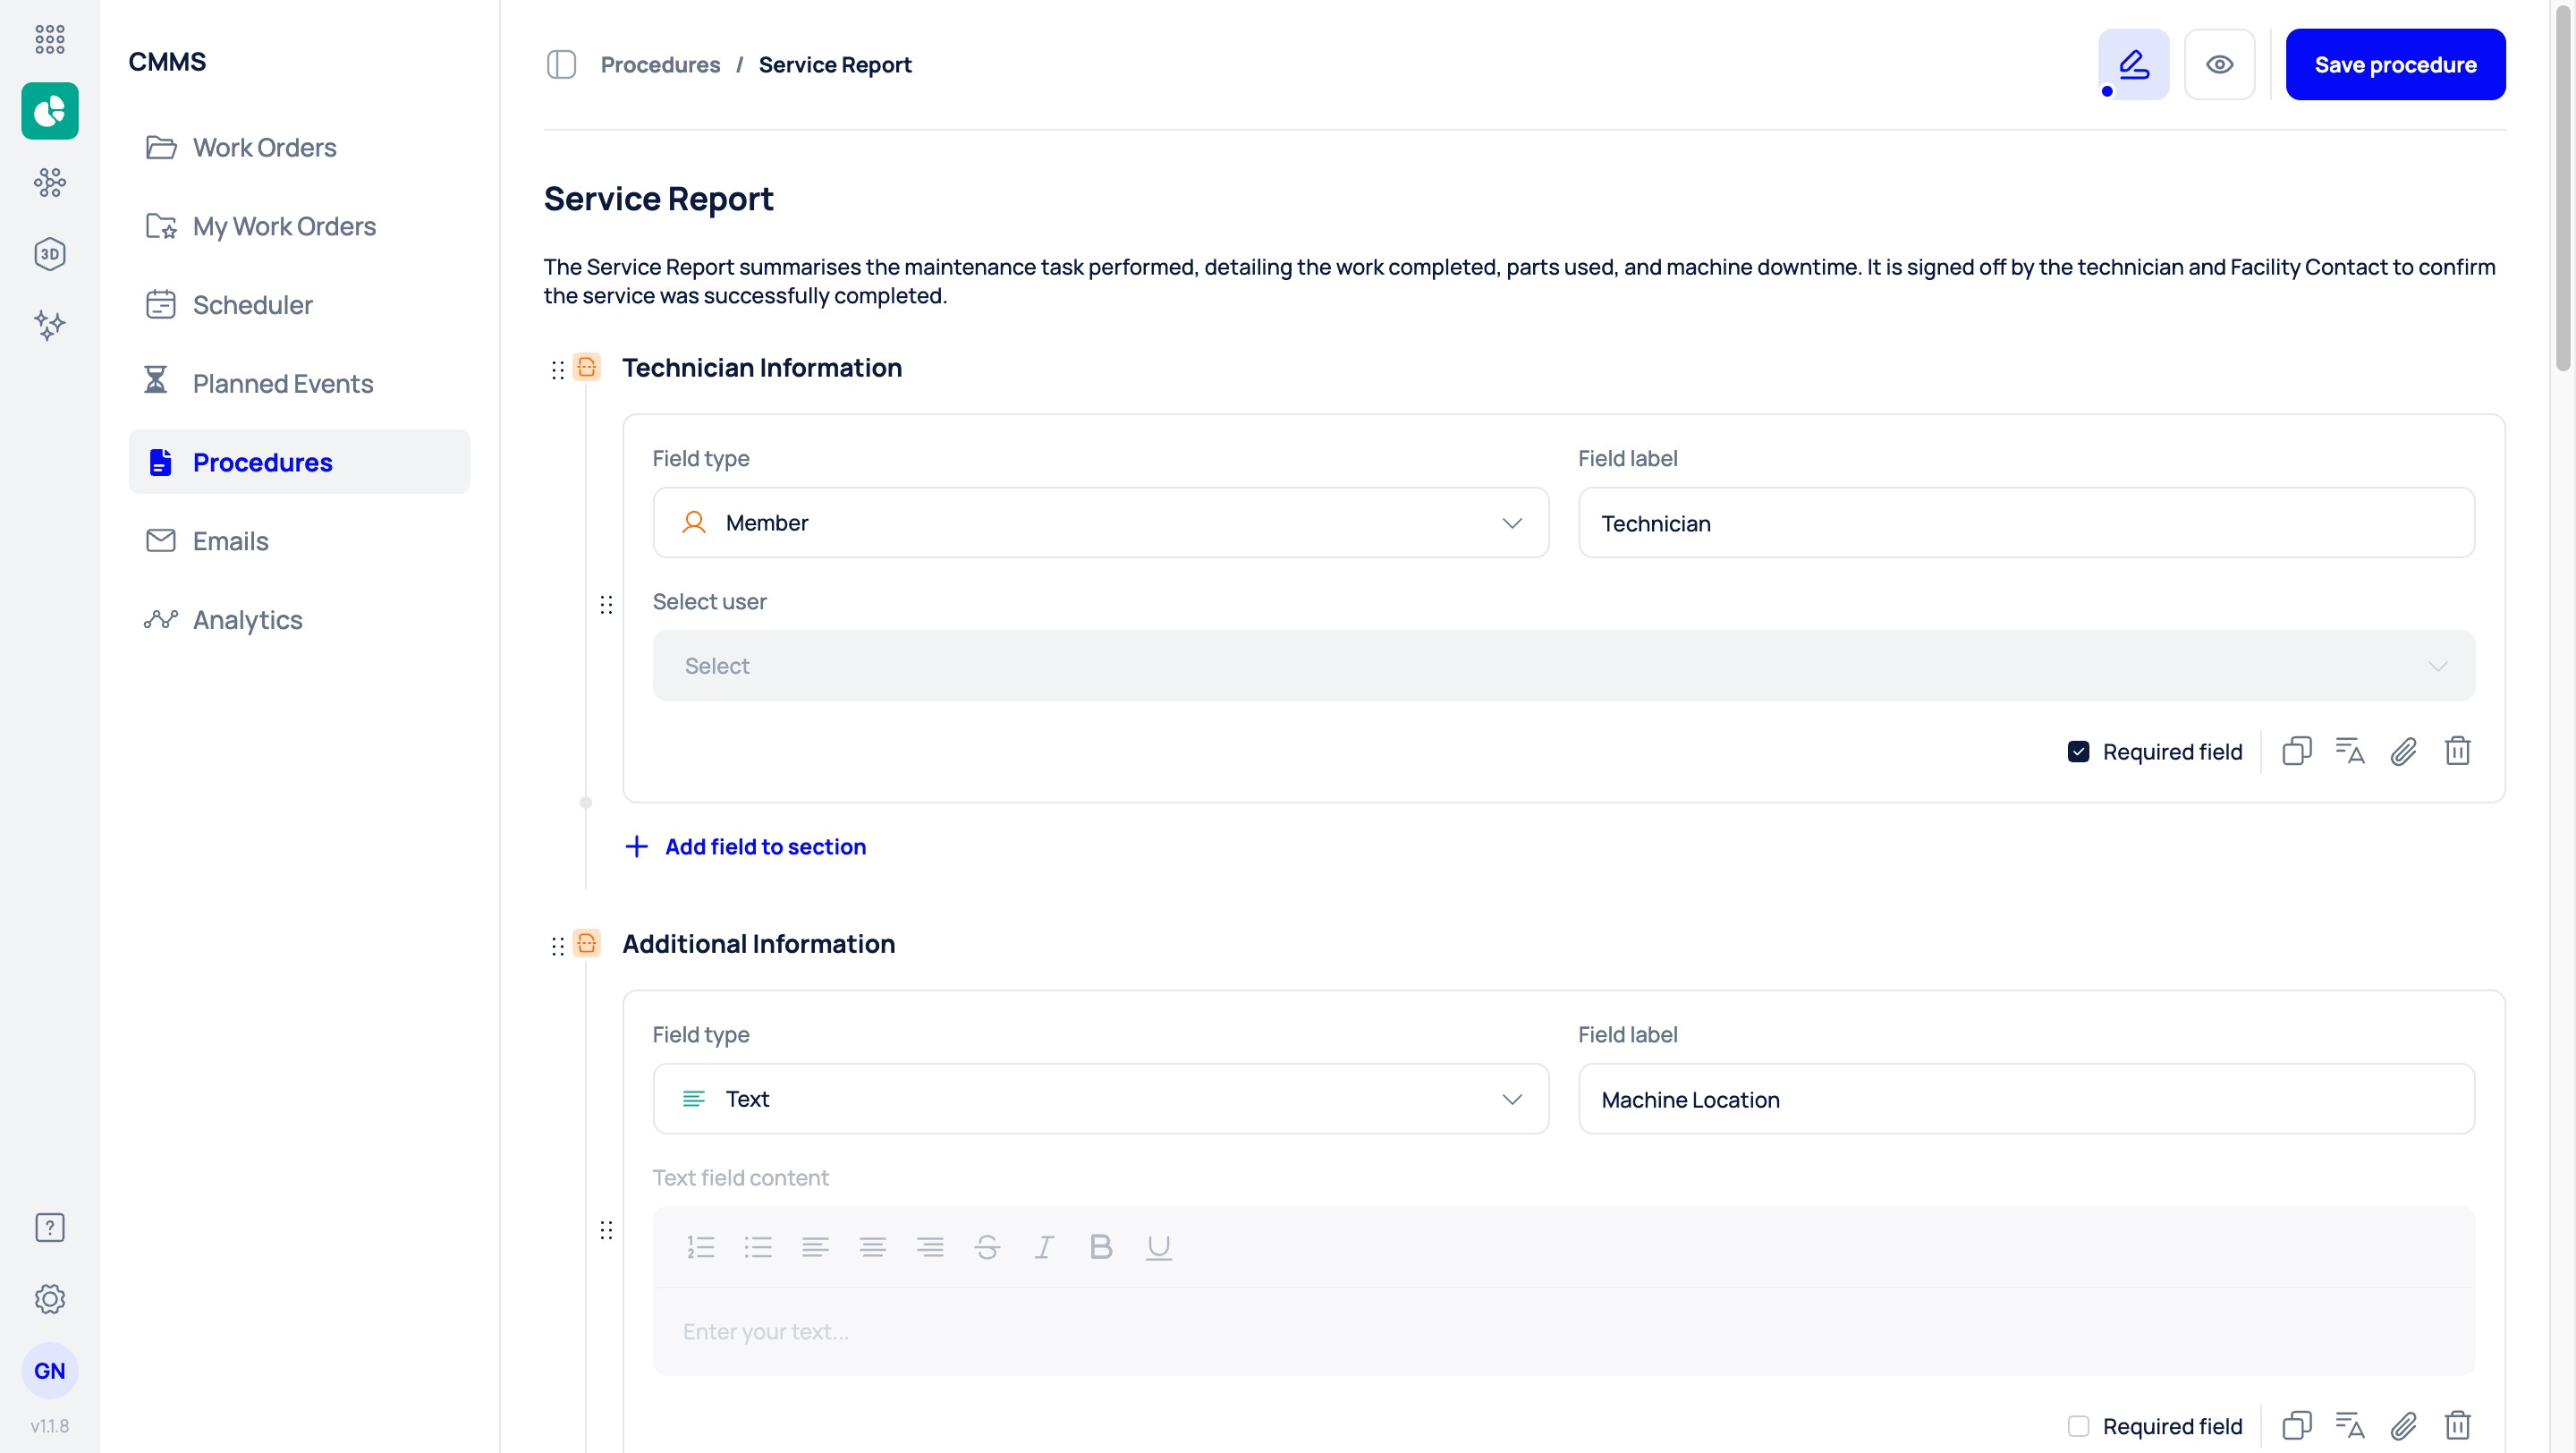Toggle underline formatting
Image resolution: width=2576 pixels, height=1453 pixels.
pyautogui.click(x=1158, y=1247)
